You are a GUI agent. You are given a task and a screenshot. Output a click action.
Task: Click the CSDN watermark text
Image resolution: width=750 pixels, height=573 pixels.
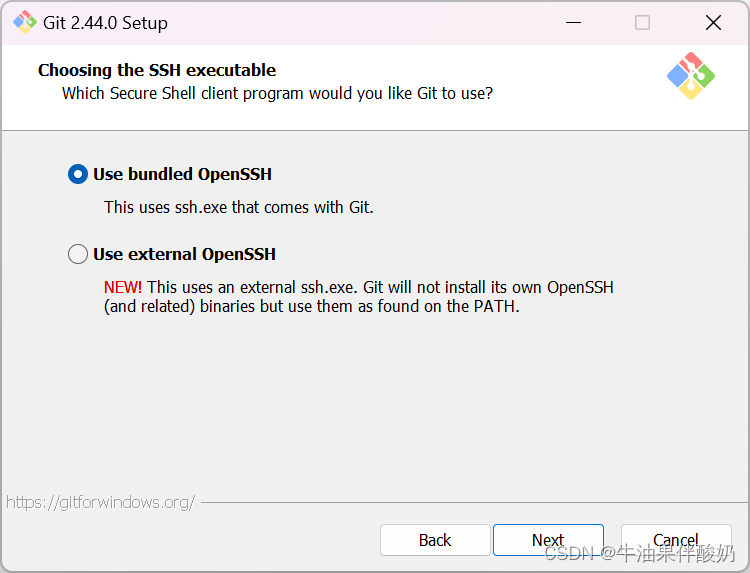coord(640,553)
